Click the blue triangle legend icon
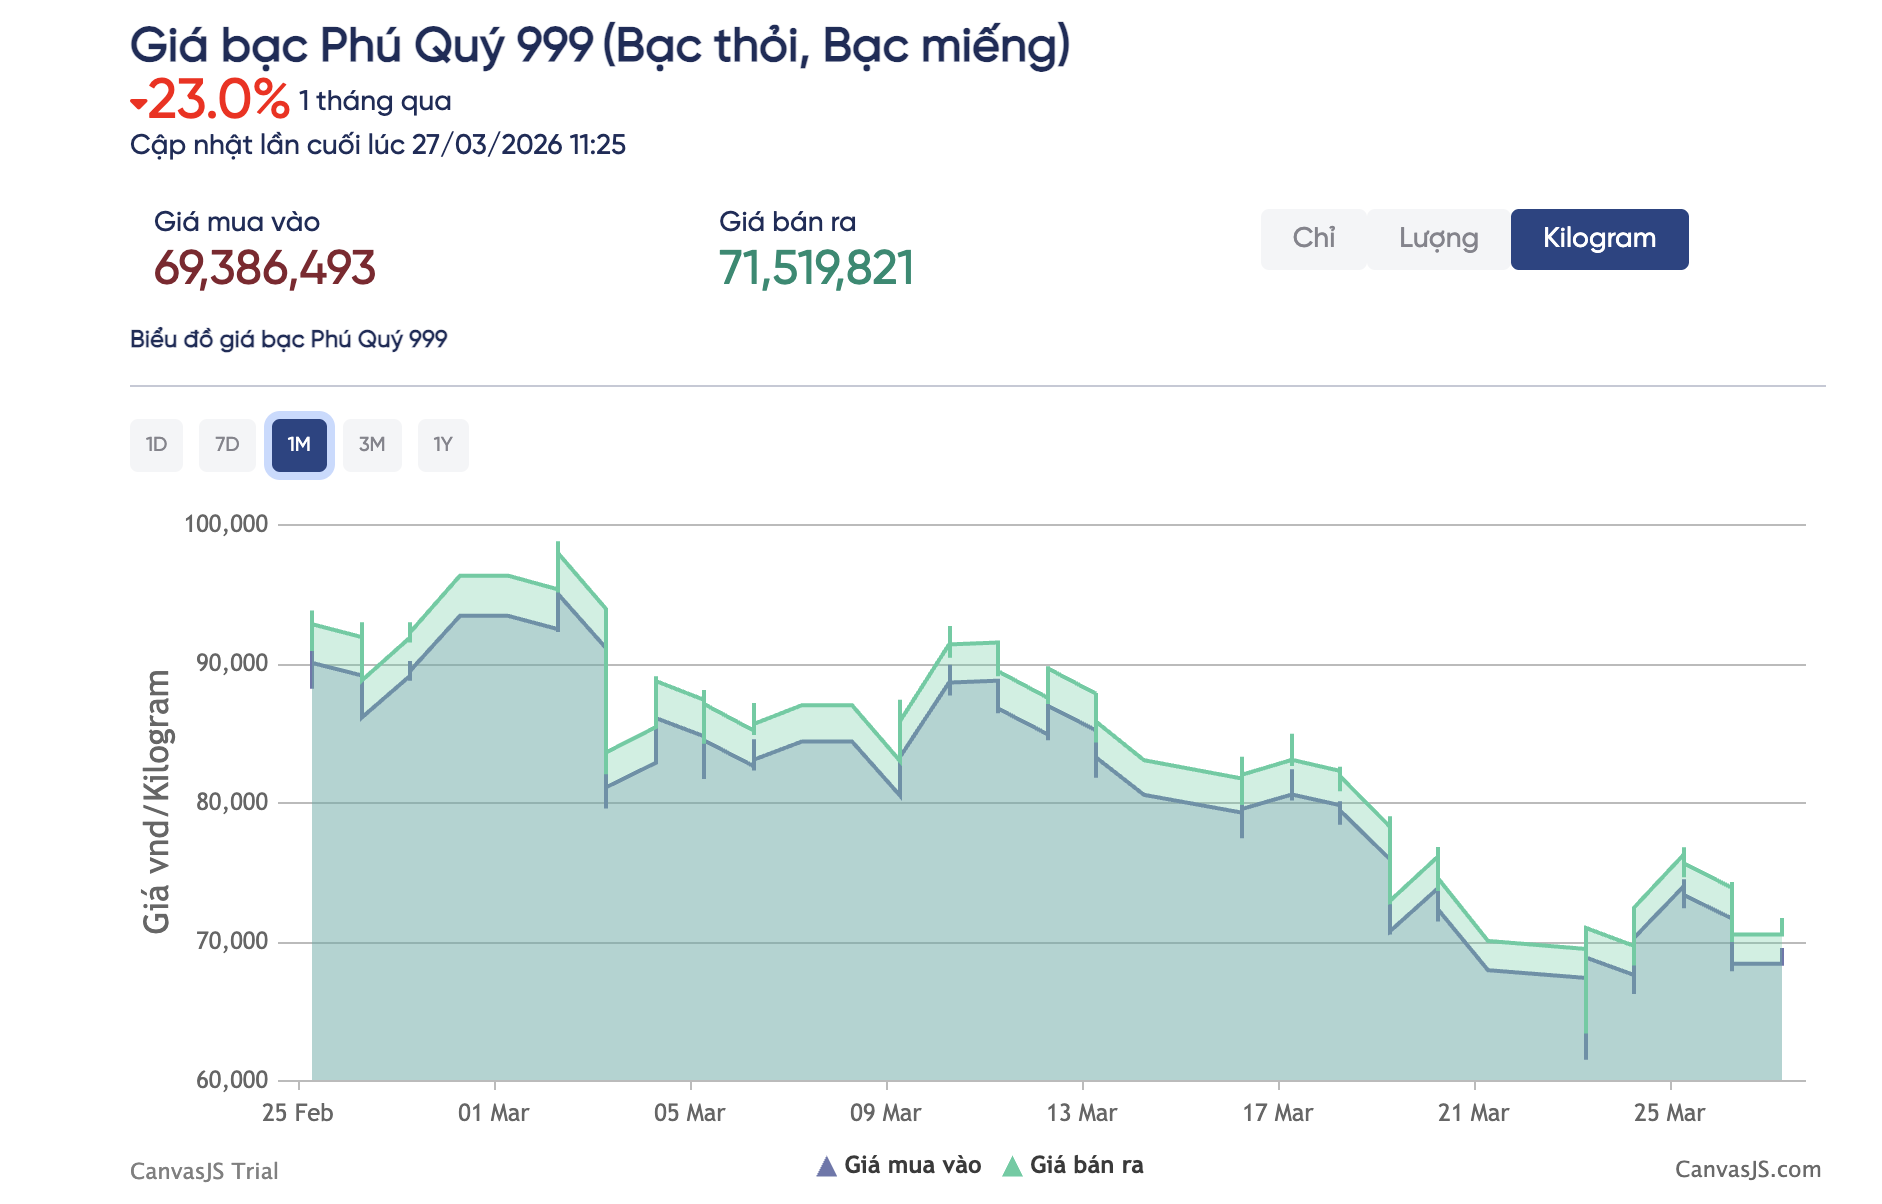This screenshot has height=1204, width=1882. tap(826, 1164)
